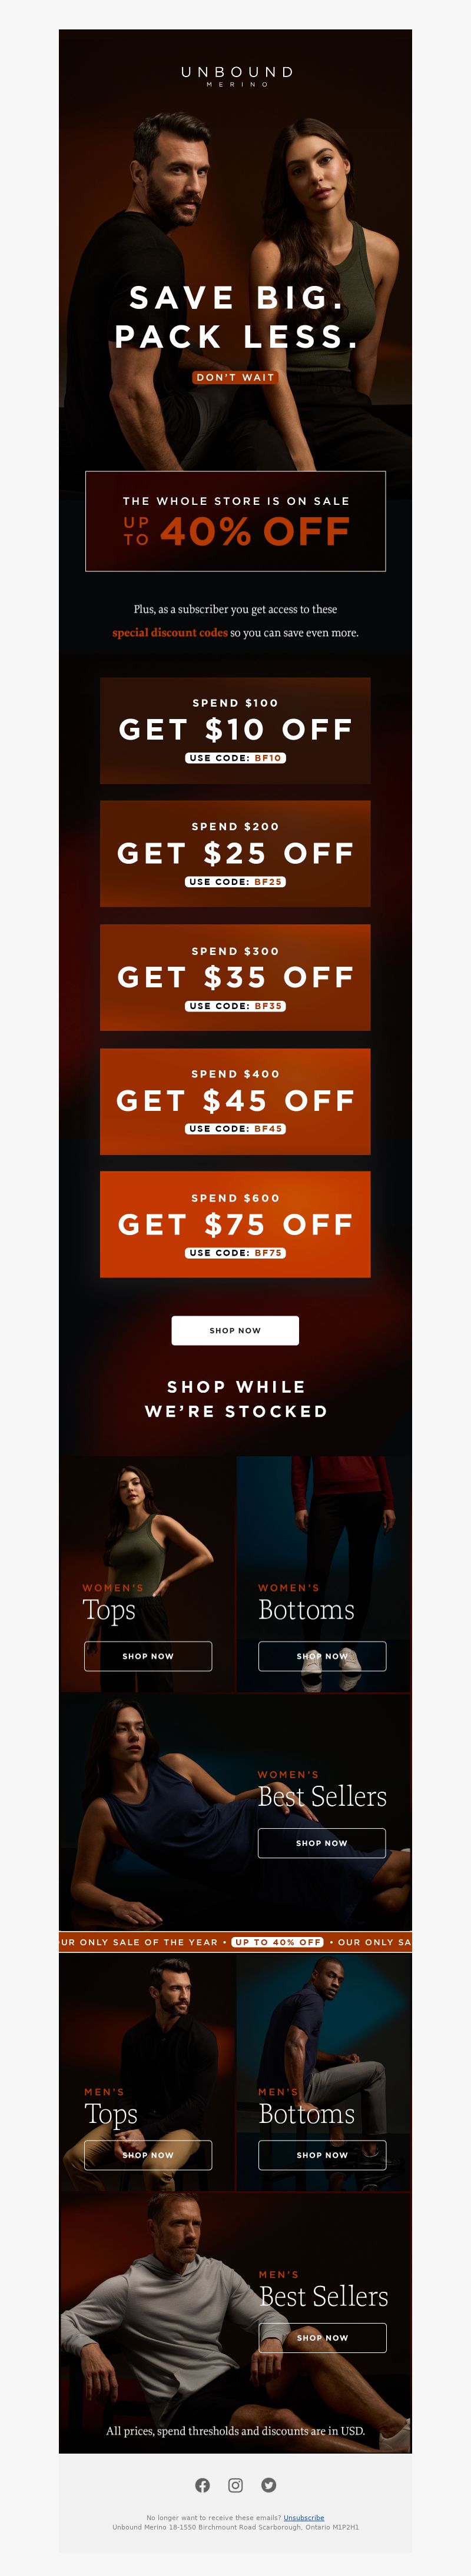
Task: Click the Unbound Merino logo
Action: tap(236, 76)
